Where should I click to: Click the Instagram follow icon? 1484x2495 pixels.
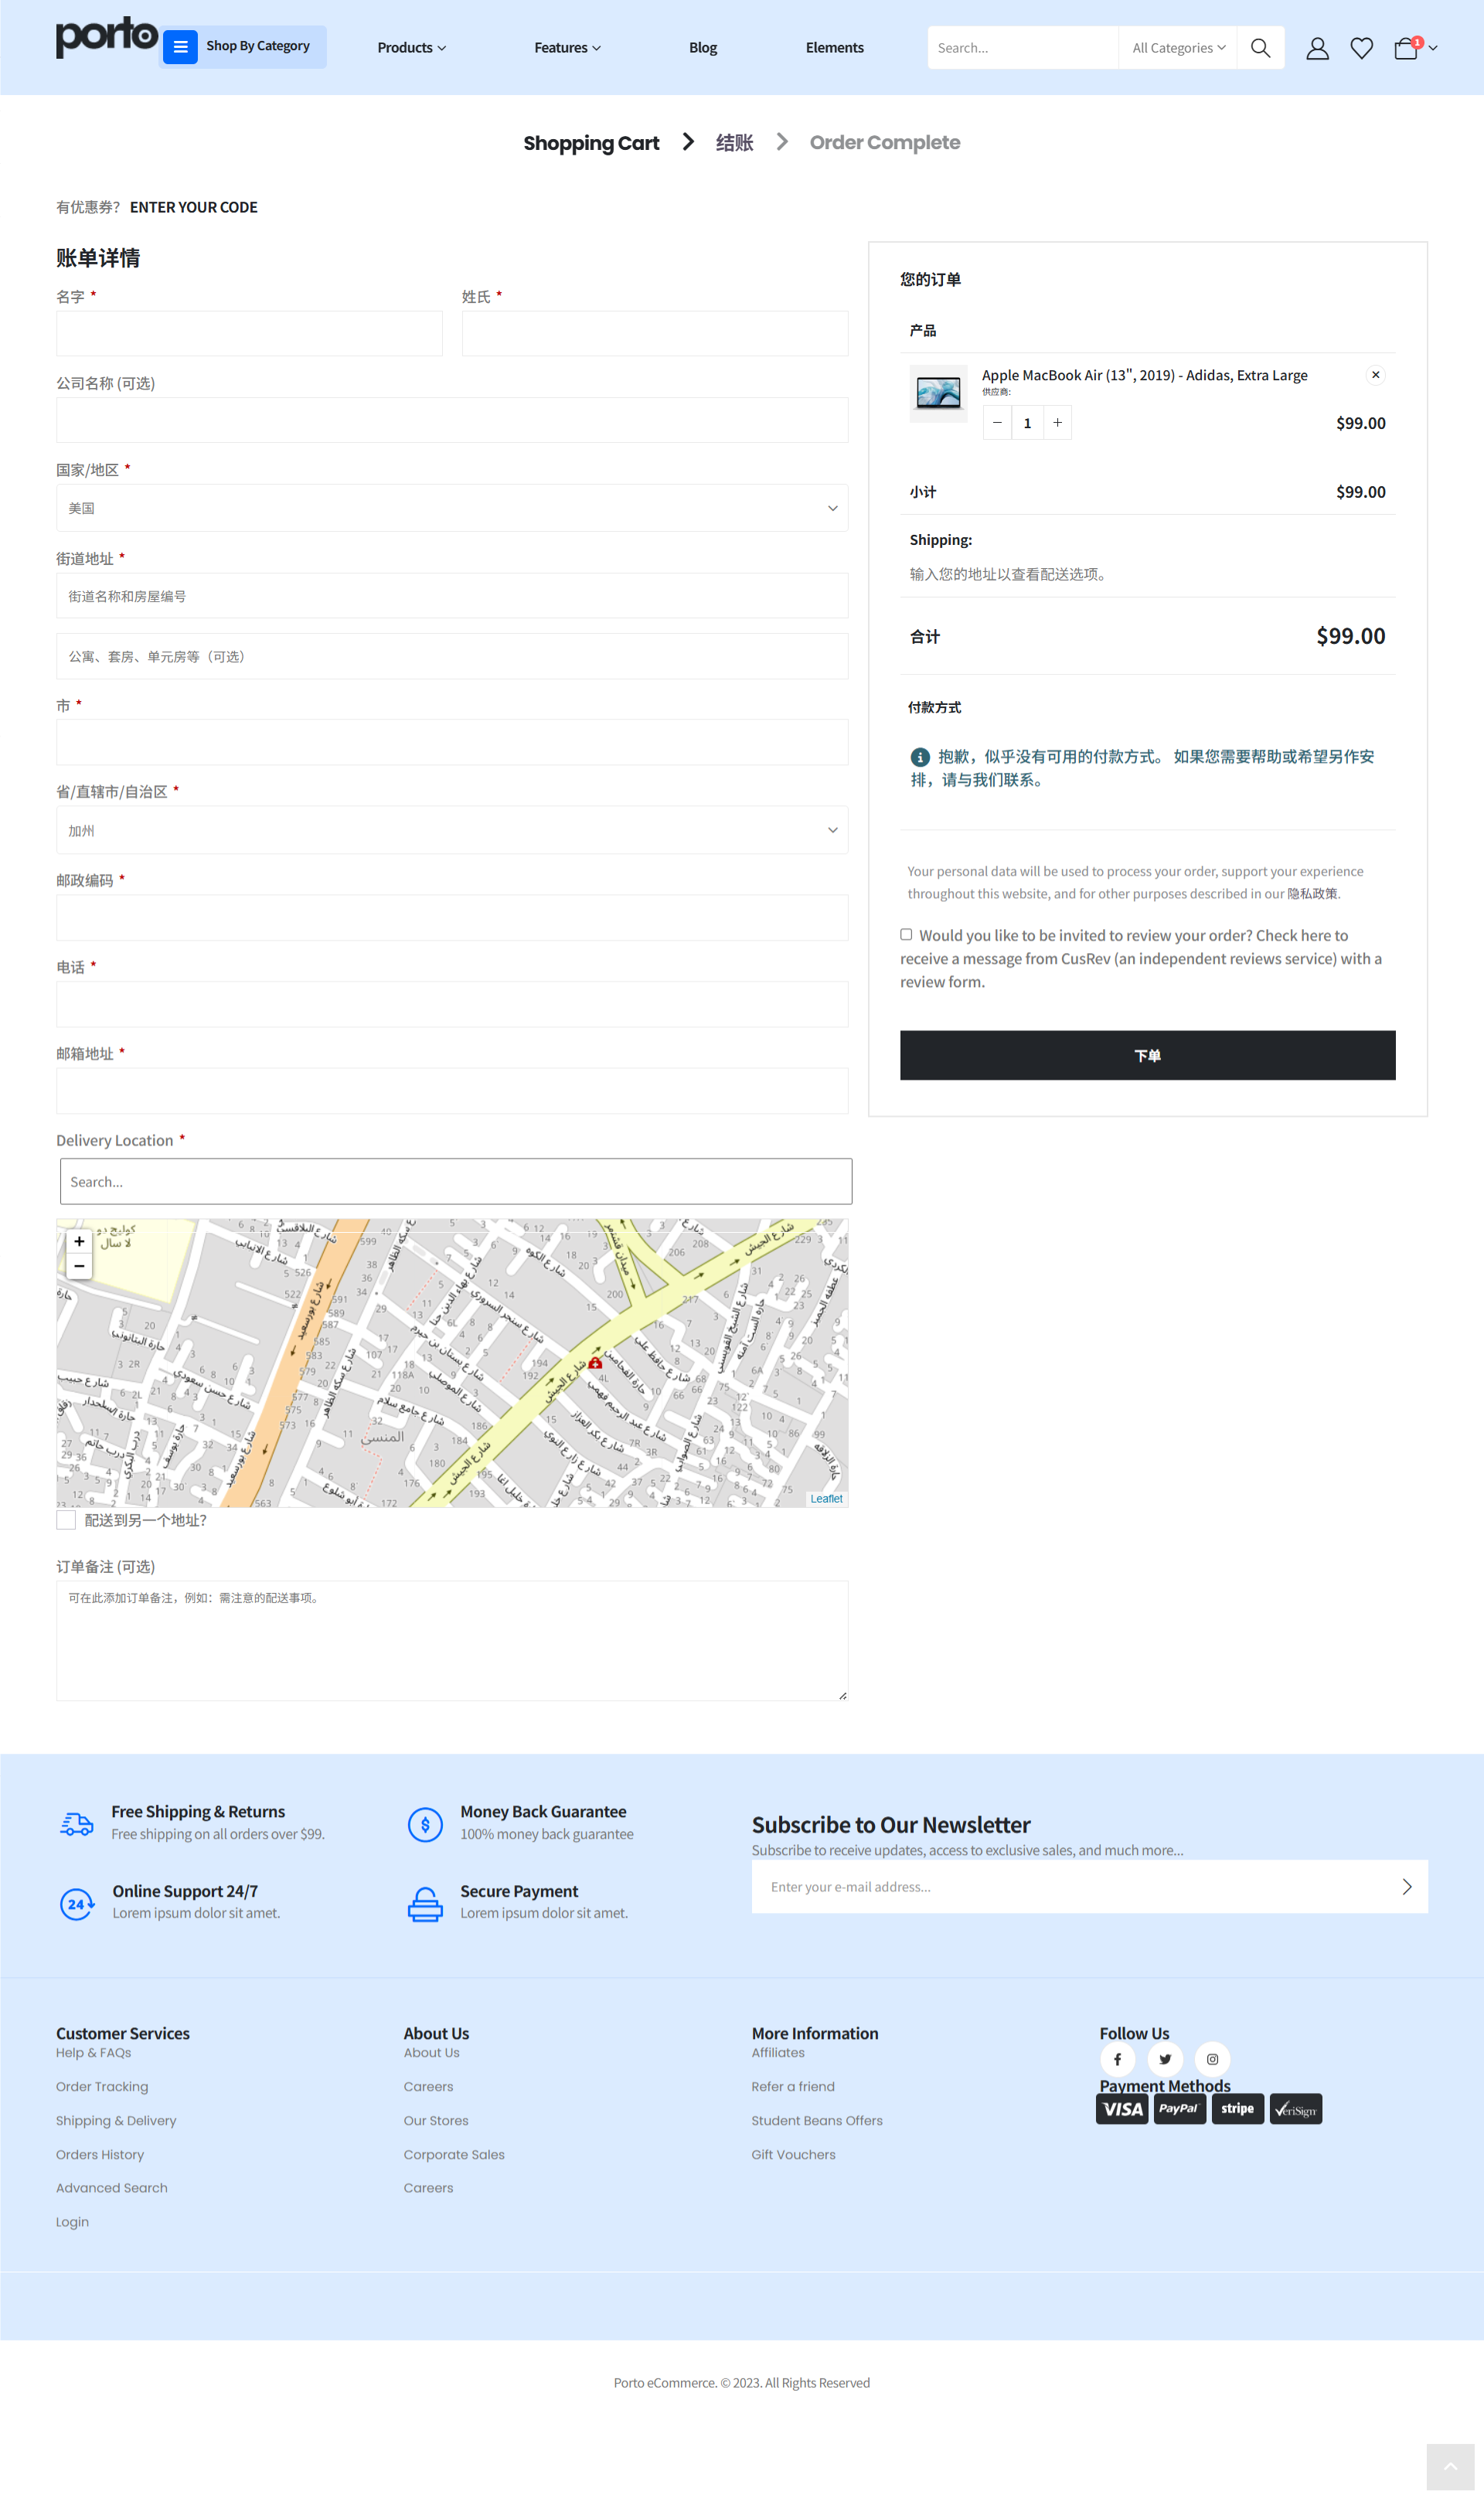point(1212,2059)
